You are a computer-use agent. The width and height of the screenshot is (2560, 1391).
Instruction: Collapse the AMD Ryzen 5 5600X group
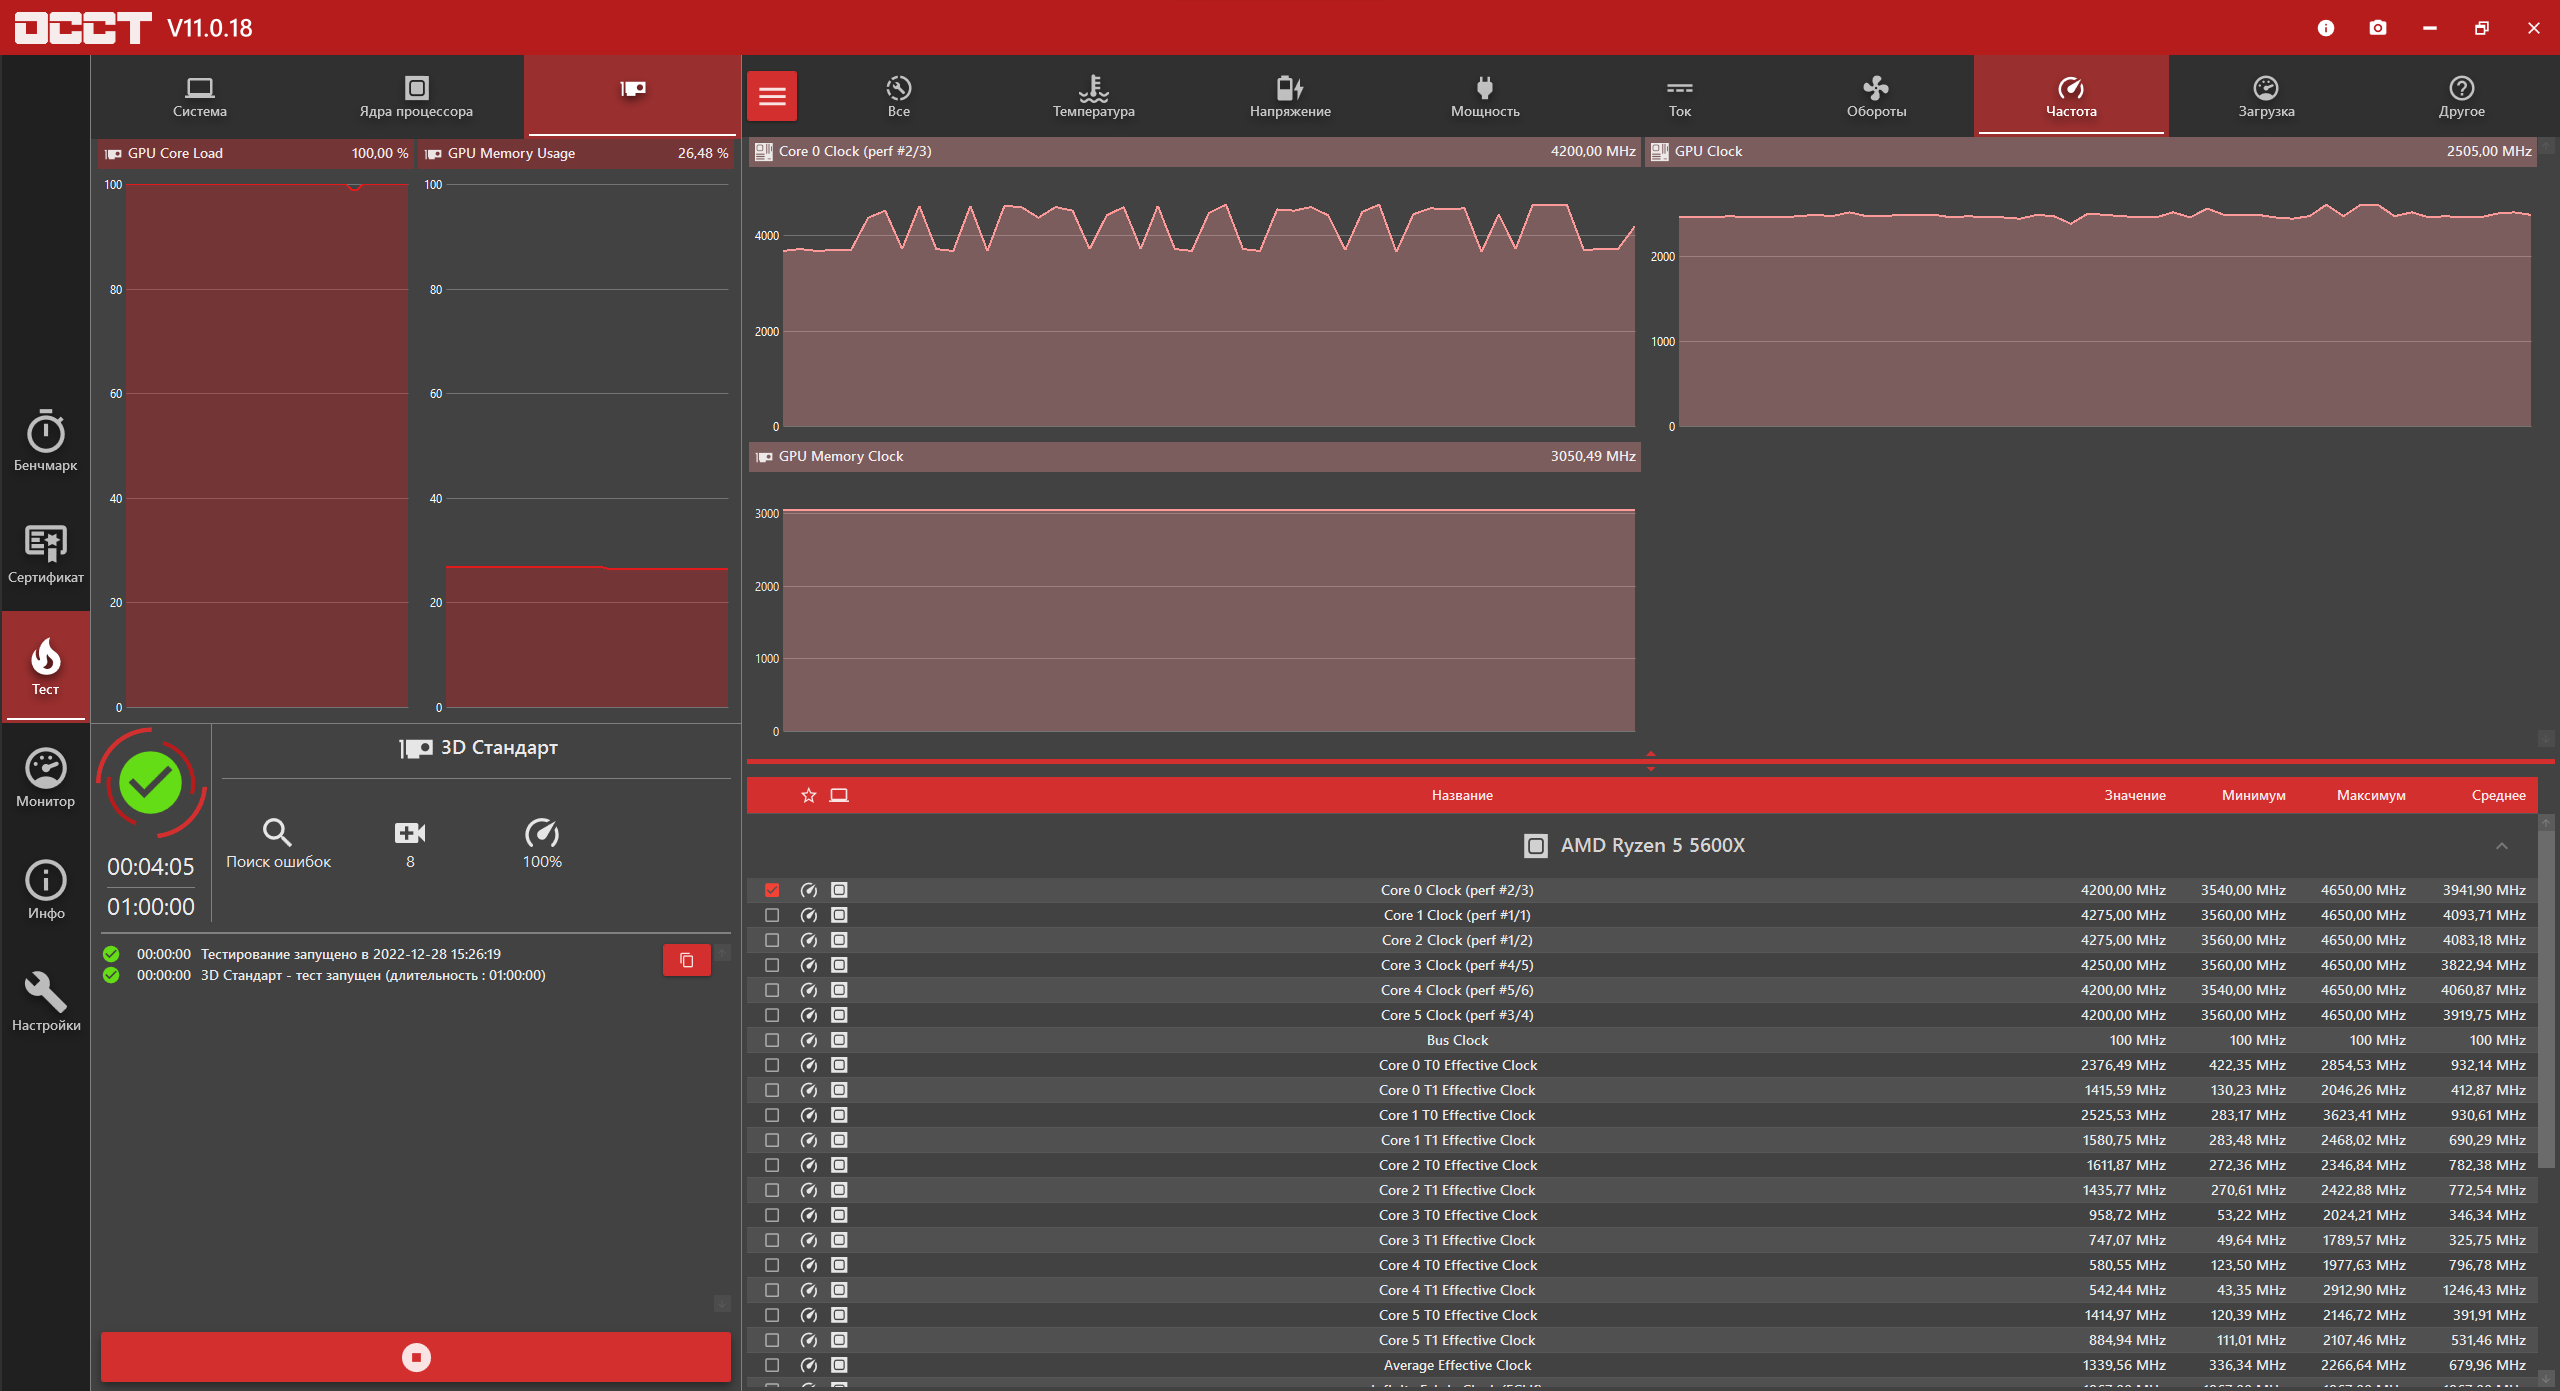click(x=2501, y=846)
